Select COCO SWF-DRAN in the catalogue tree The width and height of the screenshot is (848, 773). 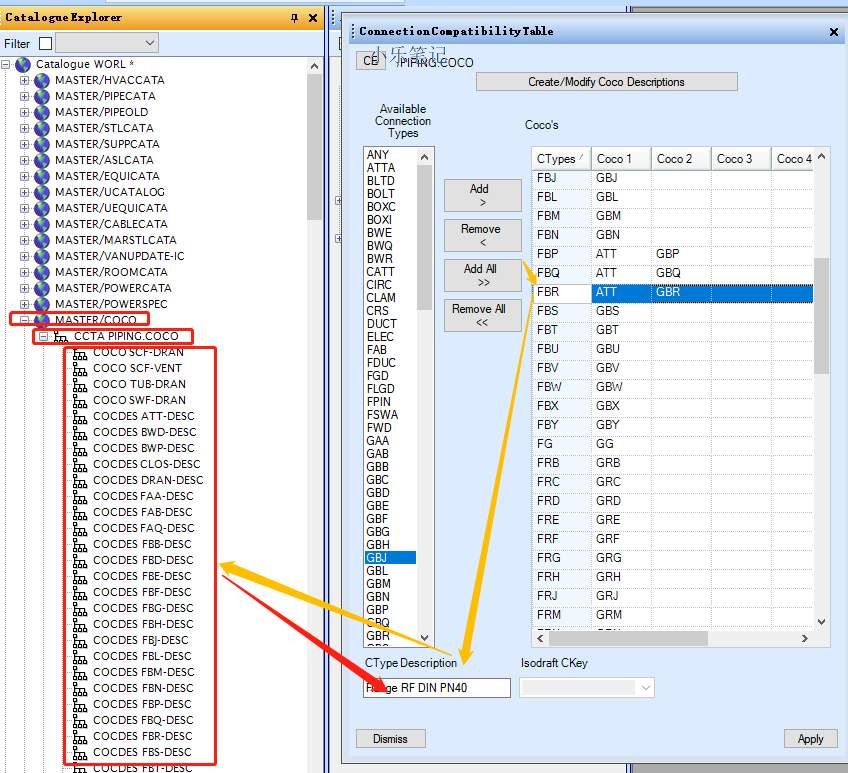[x=140, y=400]
